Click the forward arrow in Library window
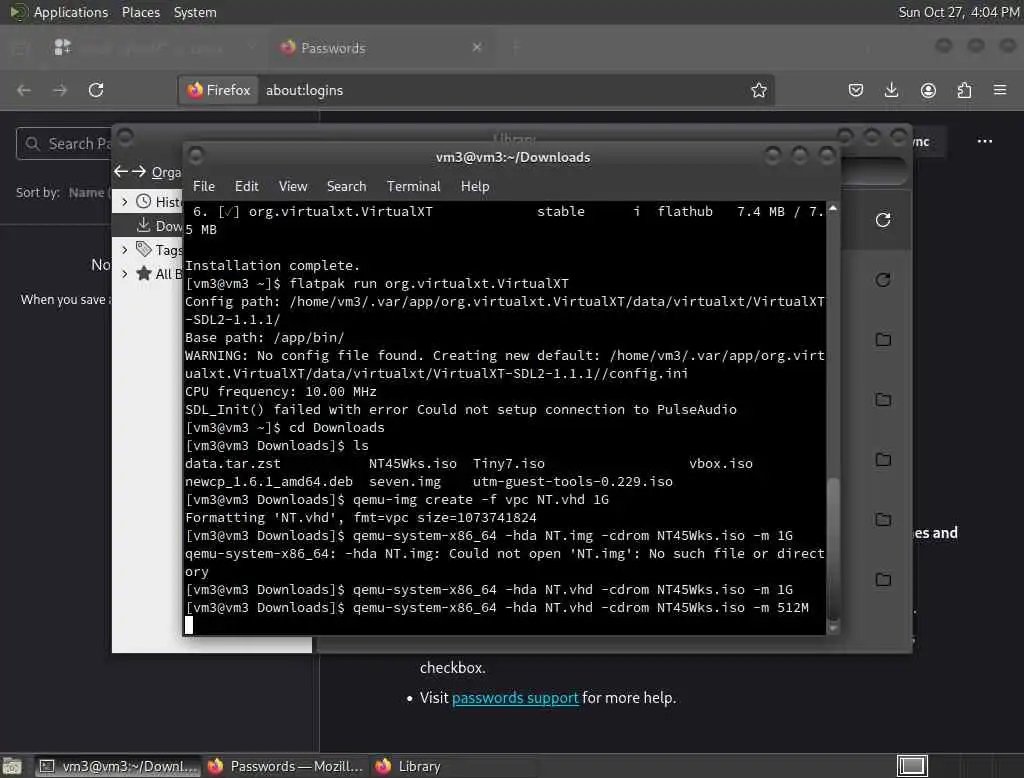Screen dimensions: 1024x778 [139, 172]
